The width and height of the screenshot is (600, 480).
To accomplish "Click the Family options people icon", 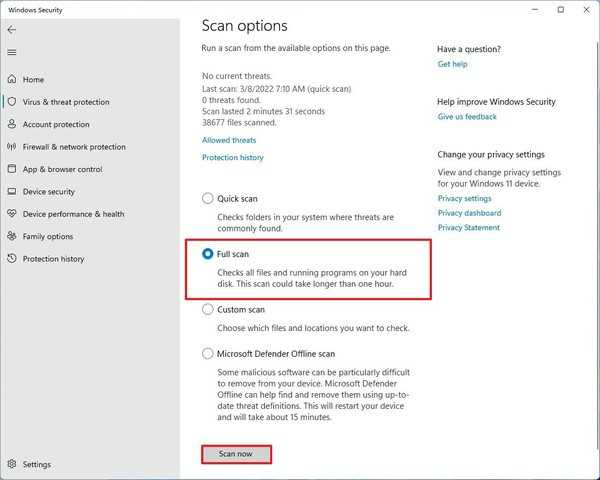I will pyautogui.click(x=12, y=236).
